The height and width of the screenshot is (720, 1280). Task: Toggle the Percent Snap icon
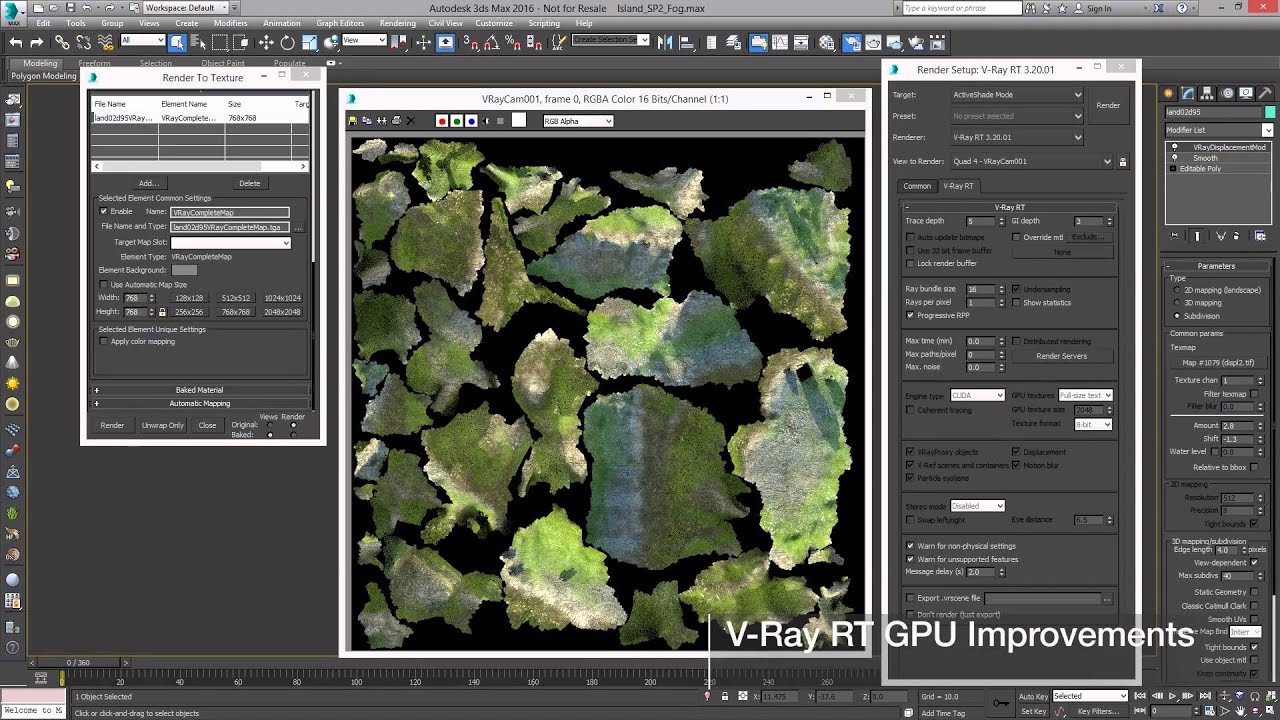tap(513, 42)
